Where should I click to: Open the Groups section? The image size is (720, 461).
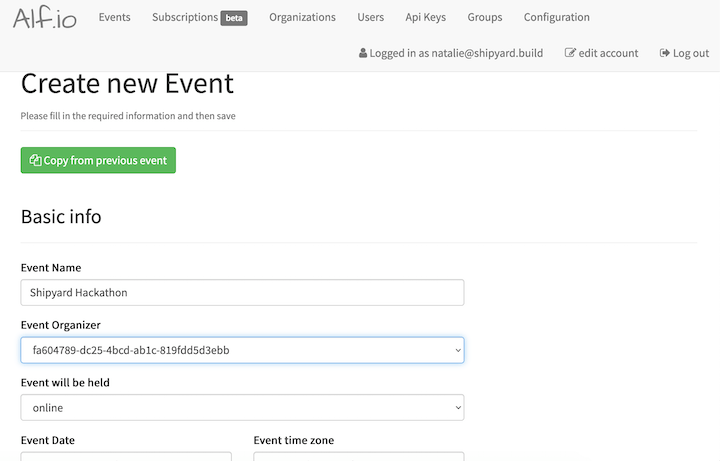(x=485, y=17)
